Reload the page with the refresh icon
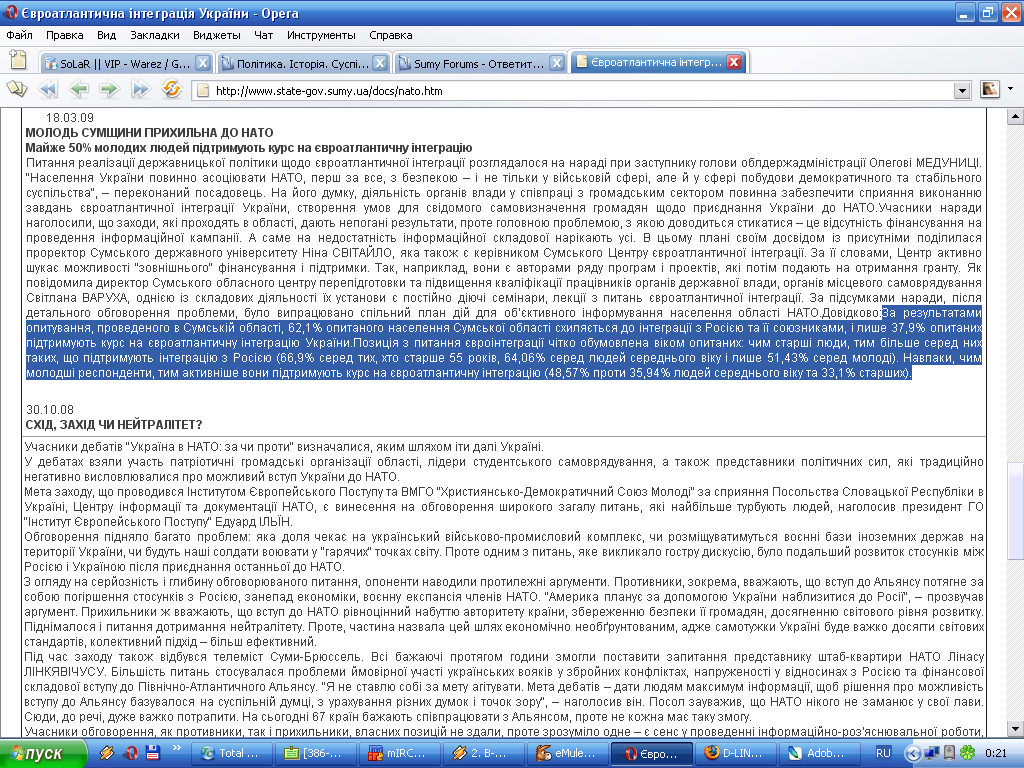The image size is (1024, 768). tap(171, 90)
